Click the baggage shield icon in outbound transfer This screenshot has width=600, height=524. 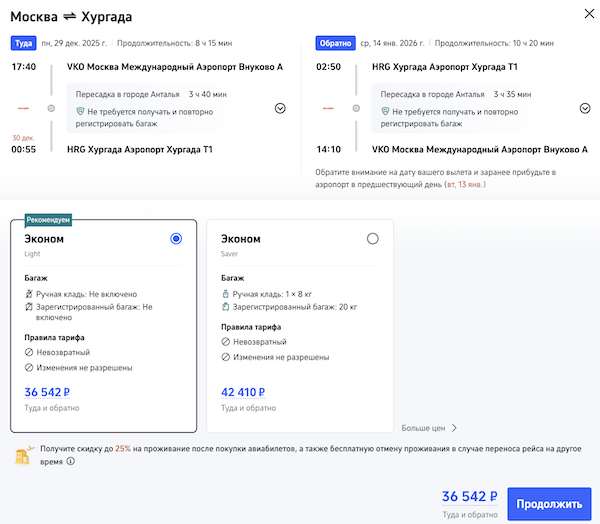coord(80,112)
